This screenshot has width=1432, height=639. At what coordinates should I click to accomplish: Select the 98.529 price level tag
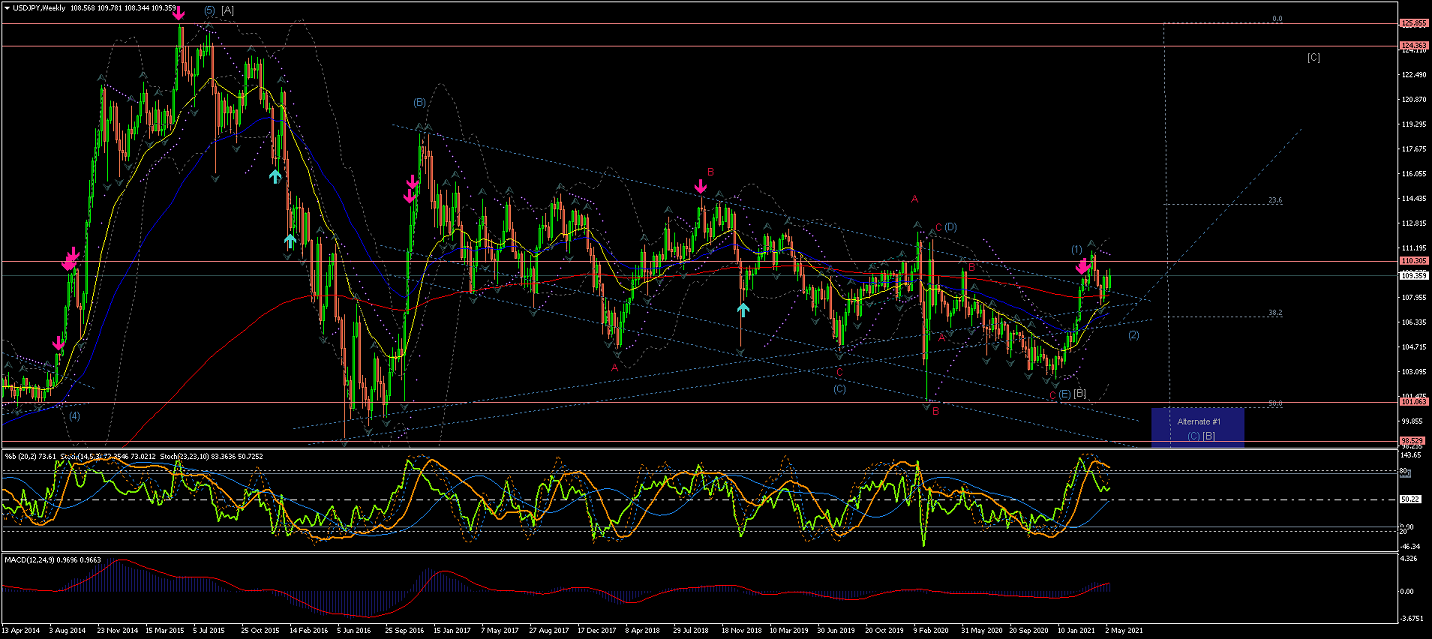(1413, 441)
